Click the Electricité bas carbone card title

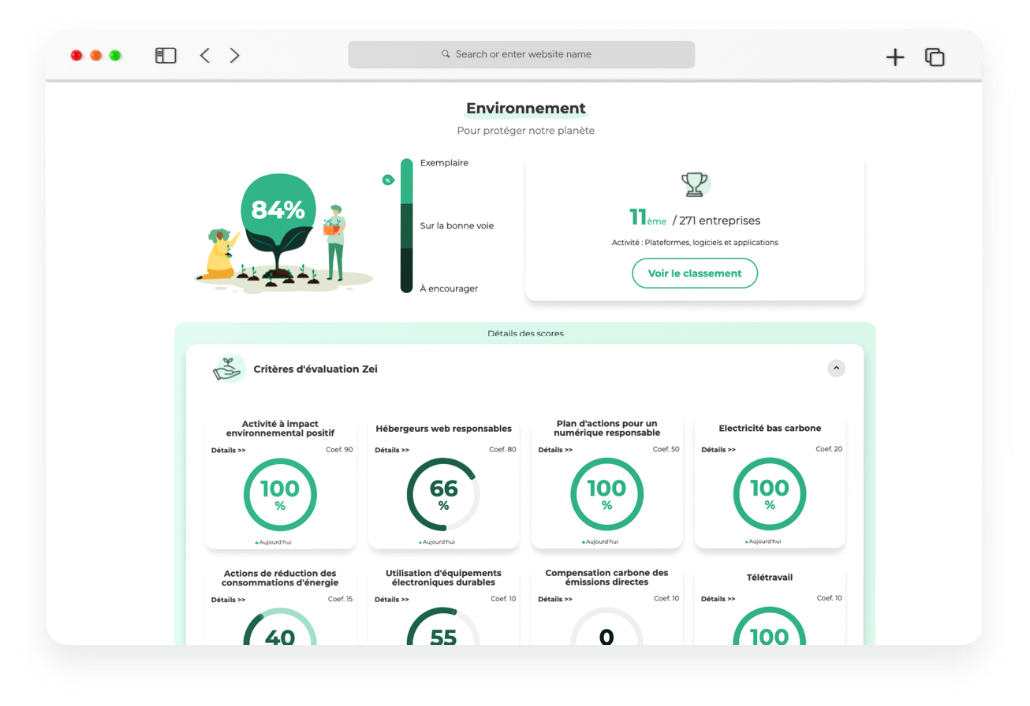[x=770, y=428]
